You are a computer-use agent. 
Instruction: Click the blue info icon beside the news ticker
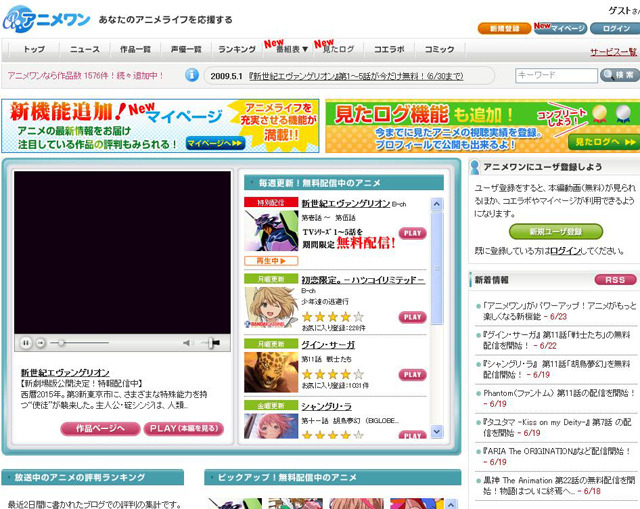pyautogui.click(x=192, y=75)
